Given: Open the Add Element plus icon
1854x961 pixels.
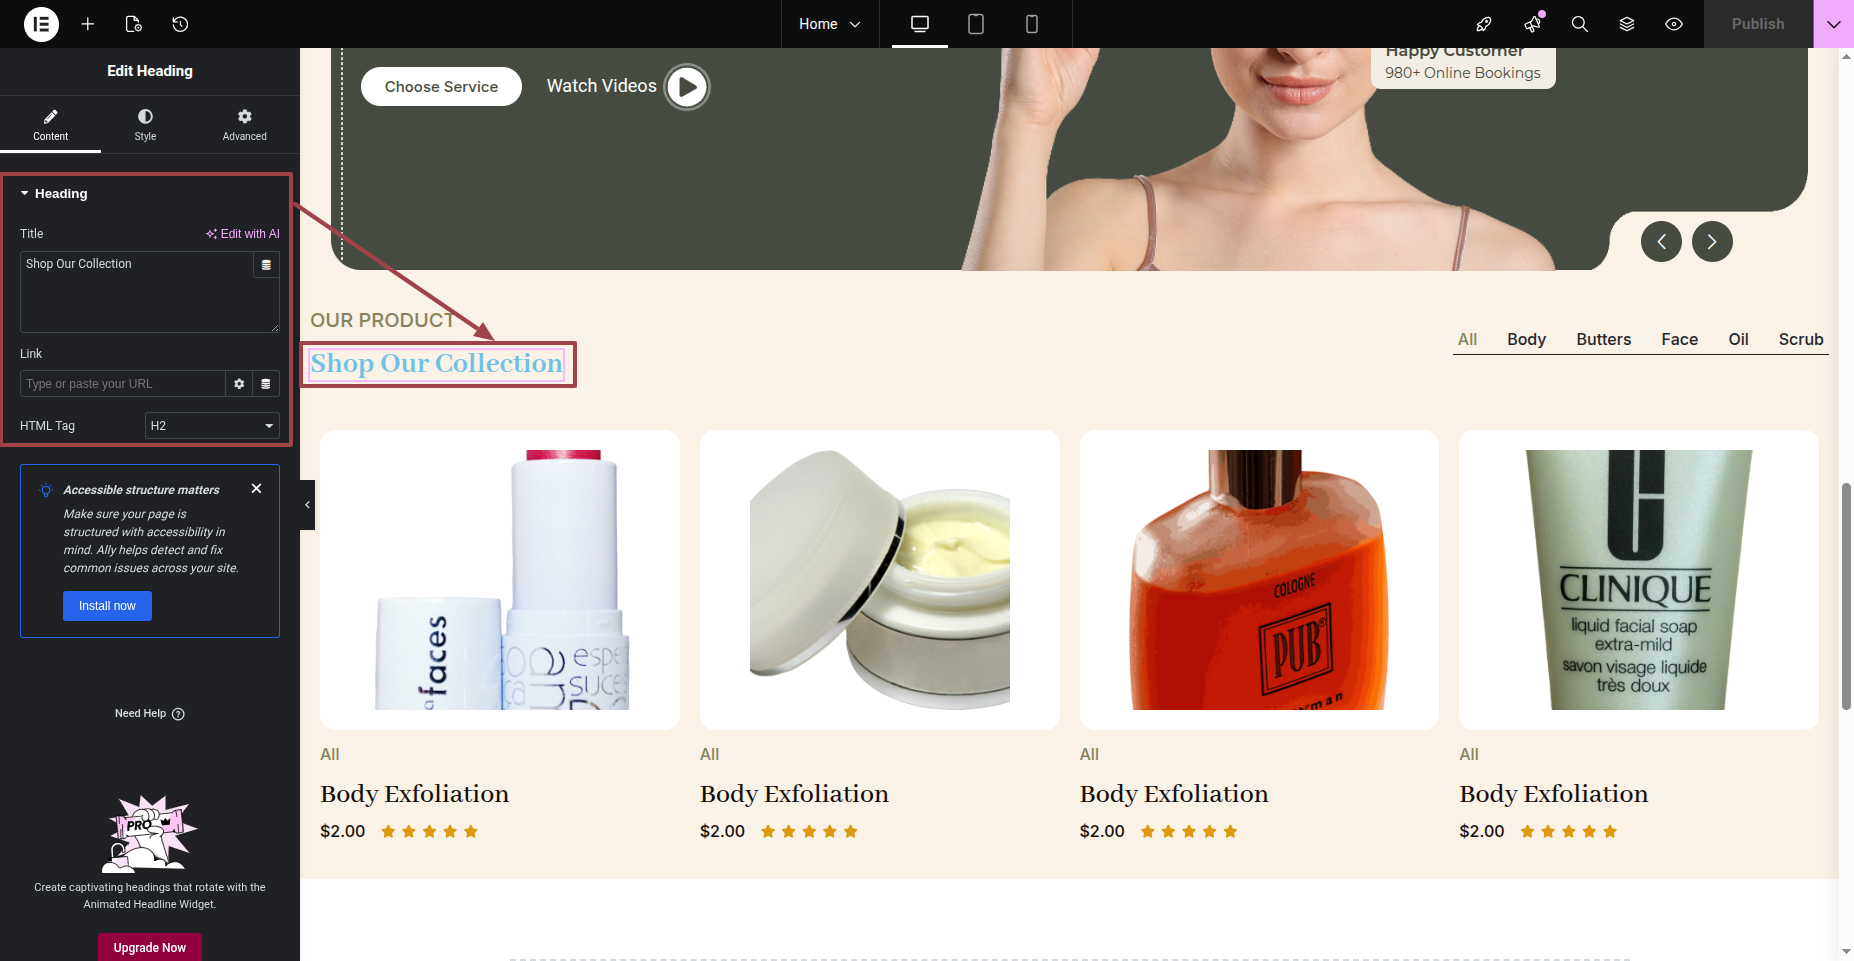Looking at the screenshot, I should (x=88, y=24).
